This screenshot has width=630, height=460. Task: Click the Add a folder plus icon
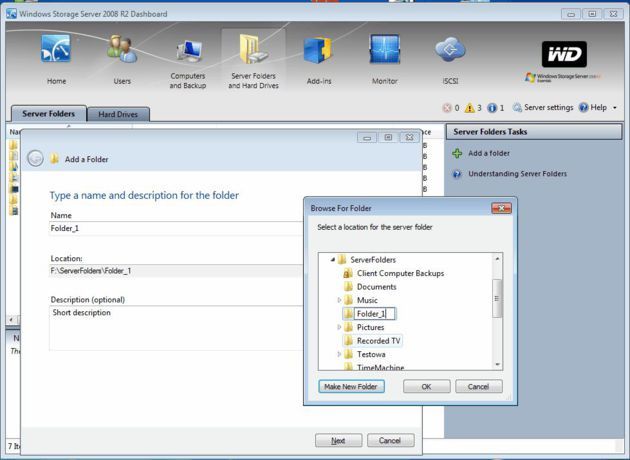coord(457,153)
